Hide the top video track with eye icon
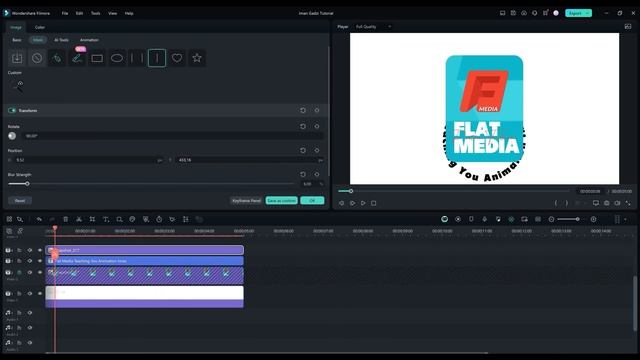The image size is (640, 360). coord(29,250)
